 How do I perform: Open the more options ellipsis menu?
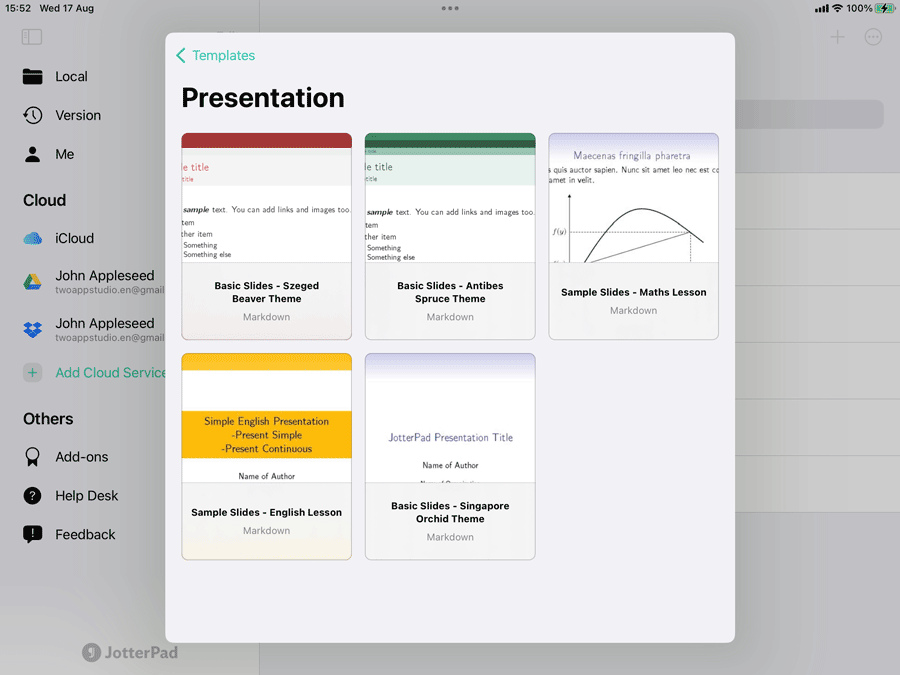[x=873, y=36]
